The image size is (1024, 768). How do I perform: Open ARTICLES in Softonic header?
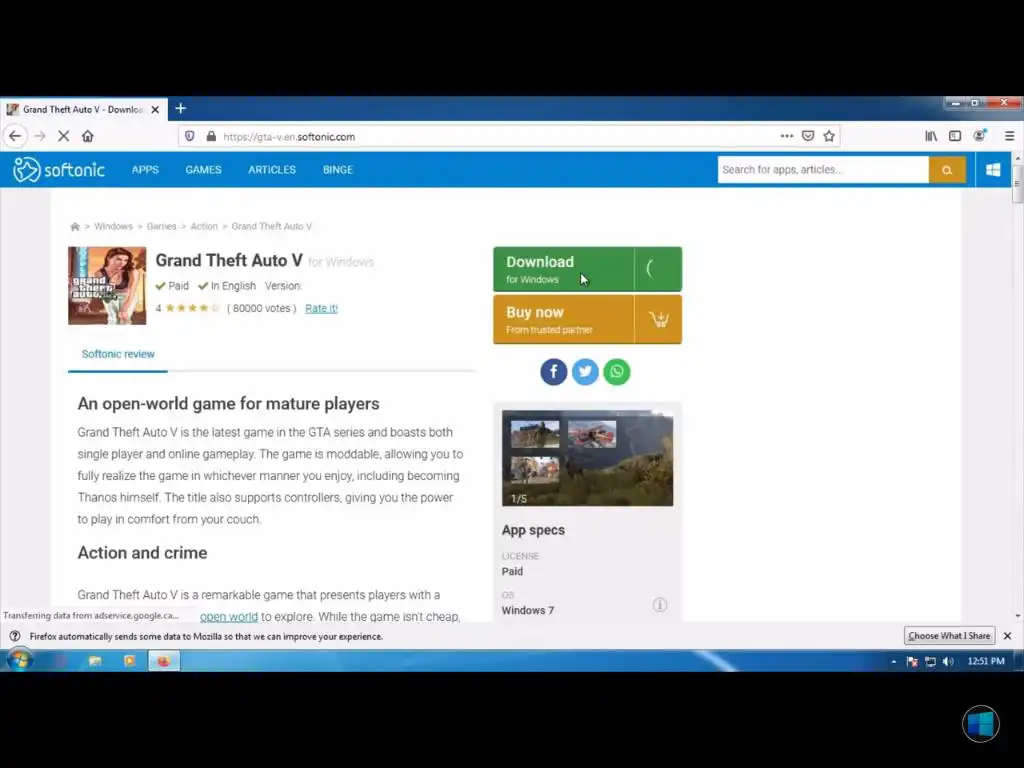coord(272,170)
